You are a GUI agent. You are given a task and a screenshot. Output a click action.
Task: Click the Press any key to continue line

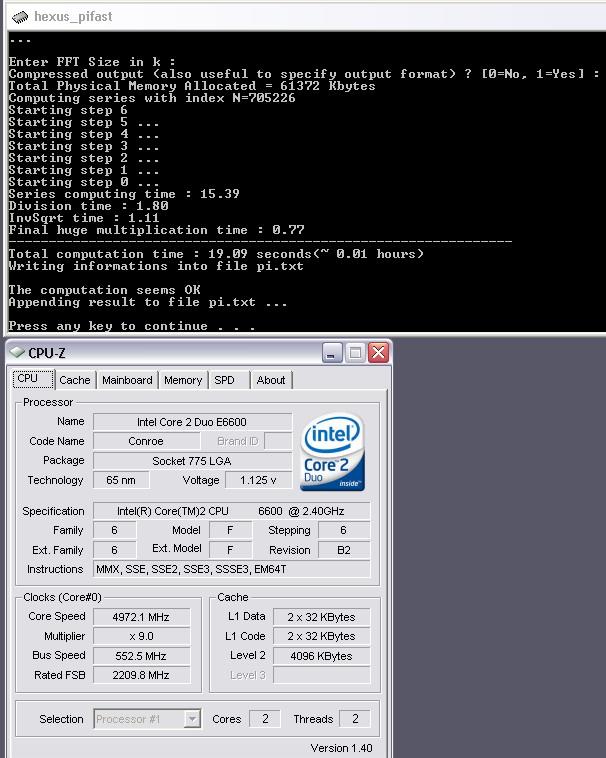click(132, 326)
